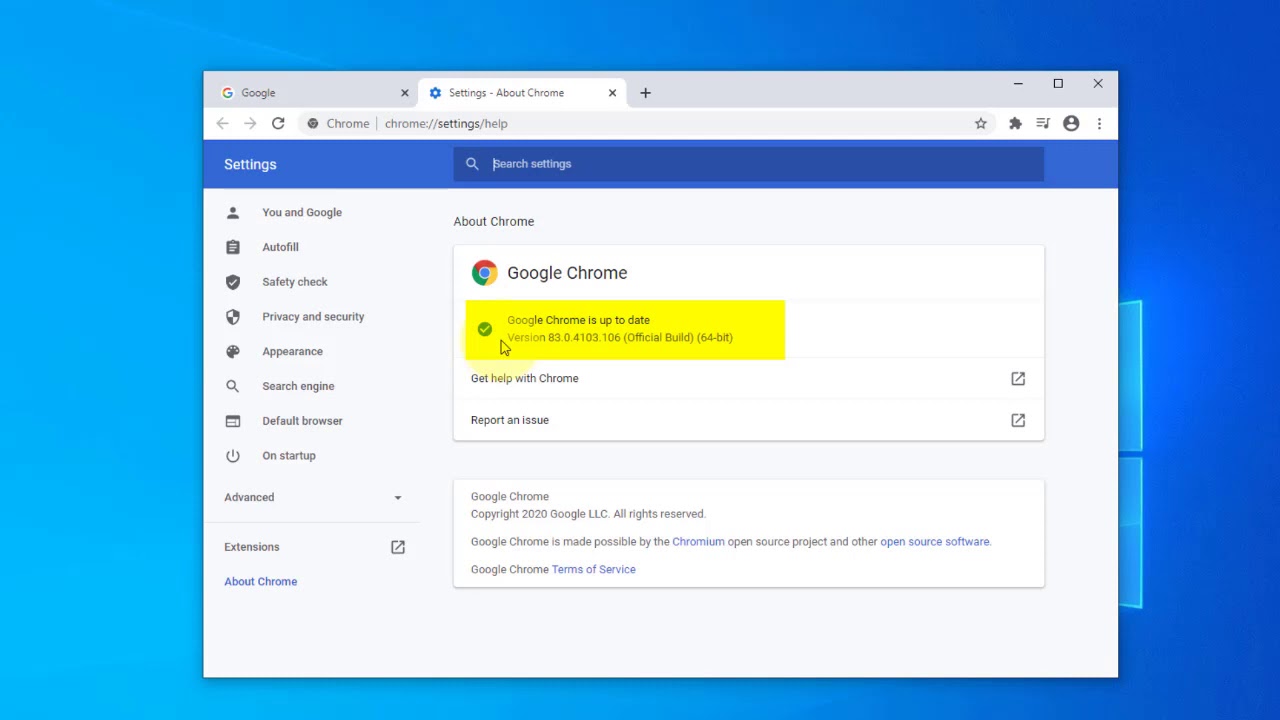Open the Chromium link
This screenshot has width=1280, height=720.
[698, 542]
